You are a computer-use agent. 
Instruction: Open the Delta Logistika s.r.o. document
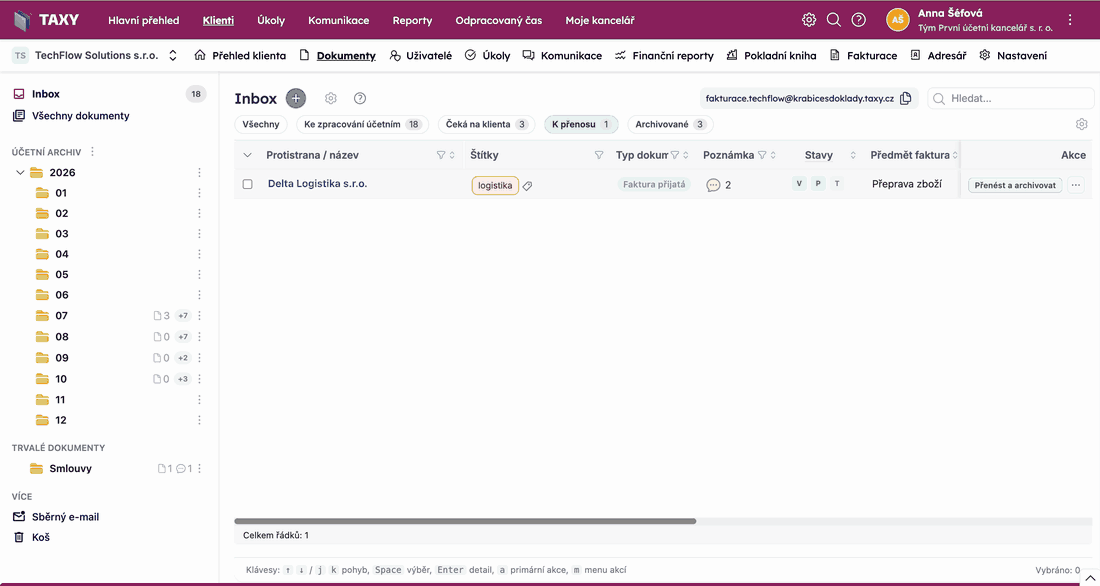[x=318, y=184]
